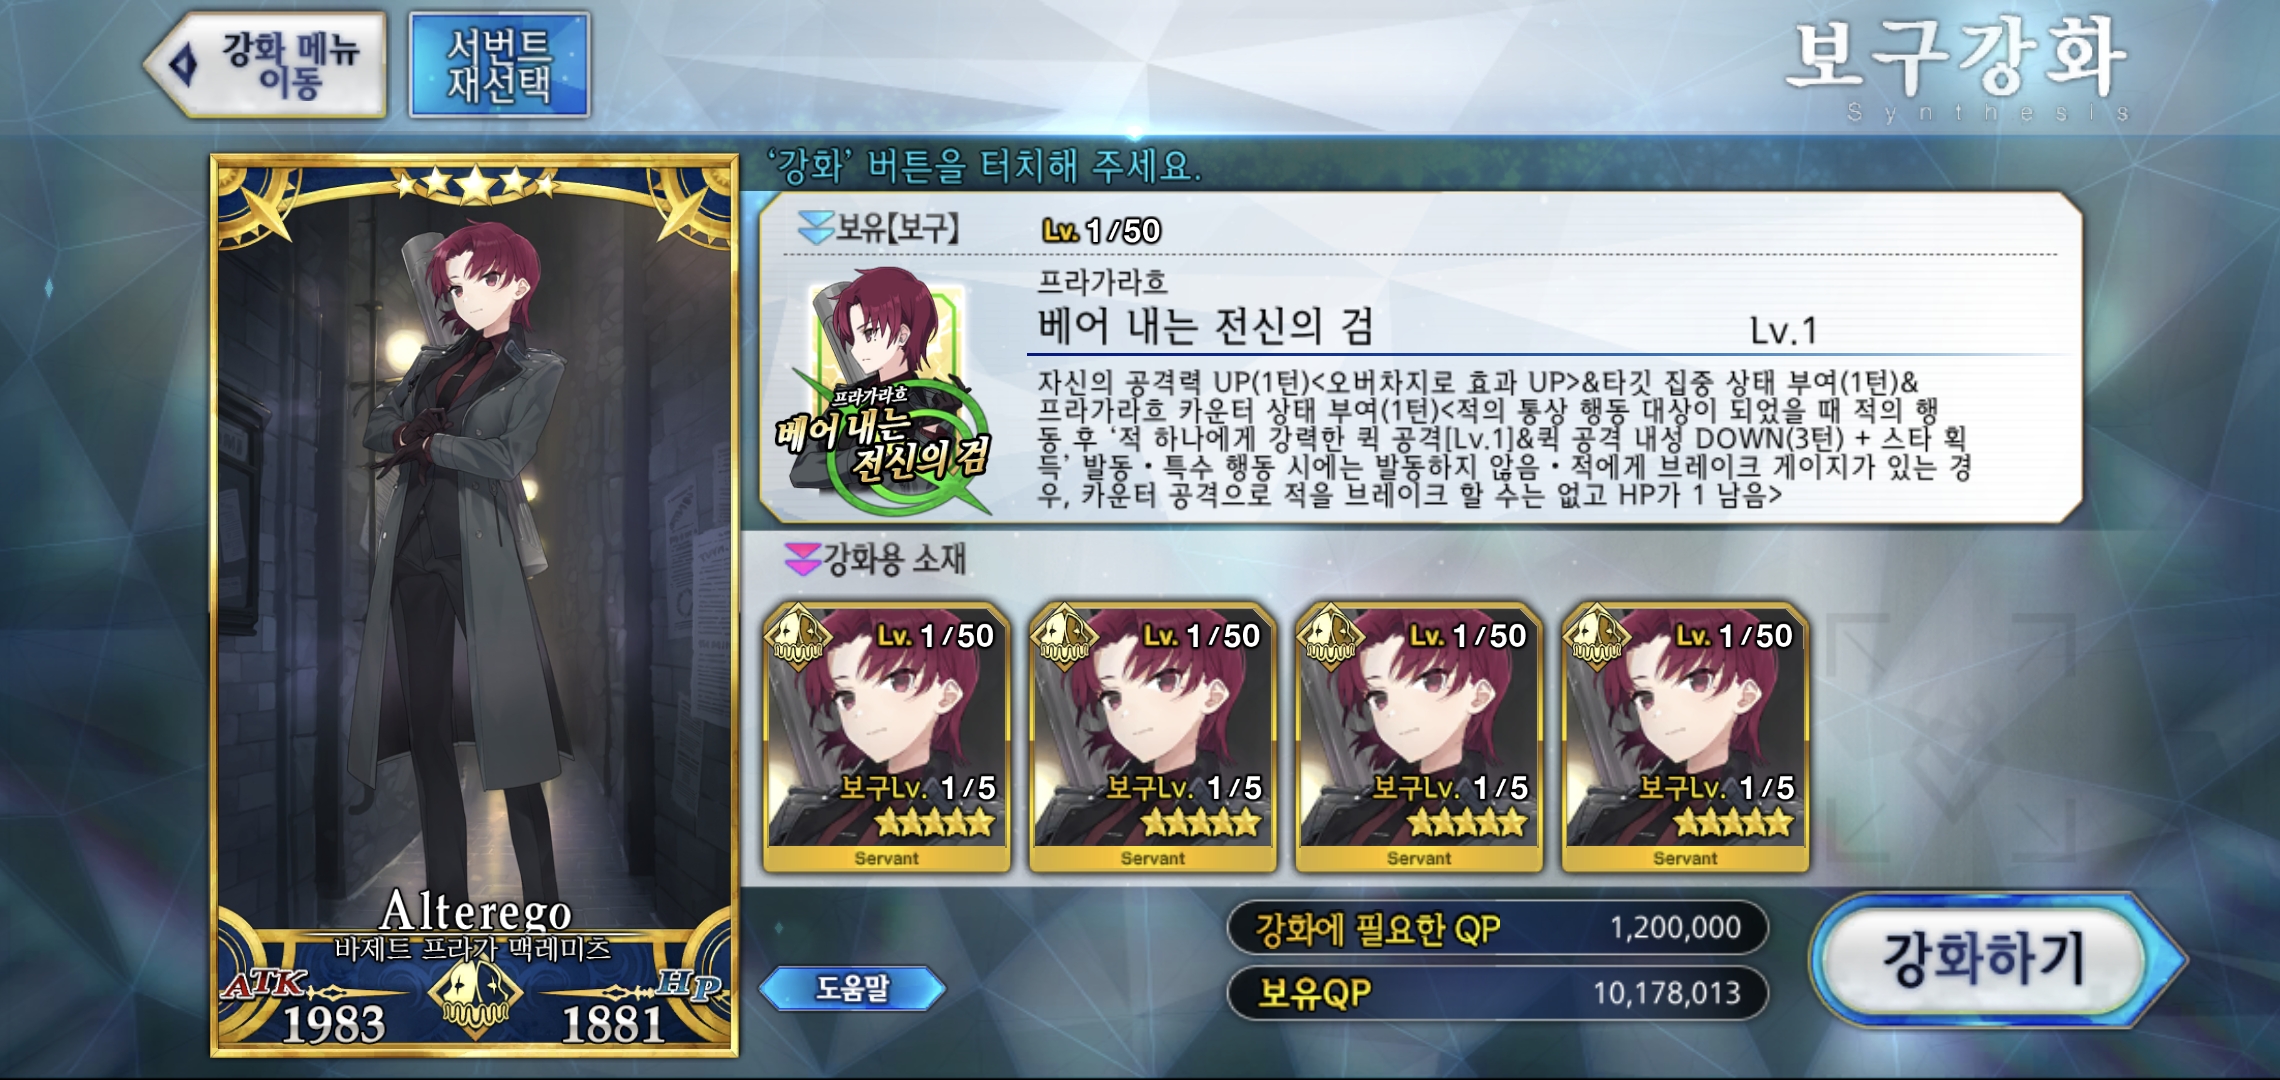Click the pink 강화용 소재 section arrow icon

click(802, 560)
